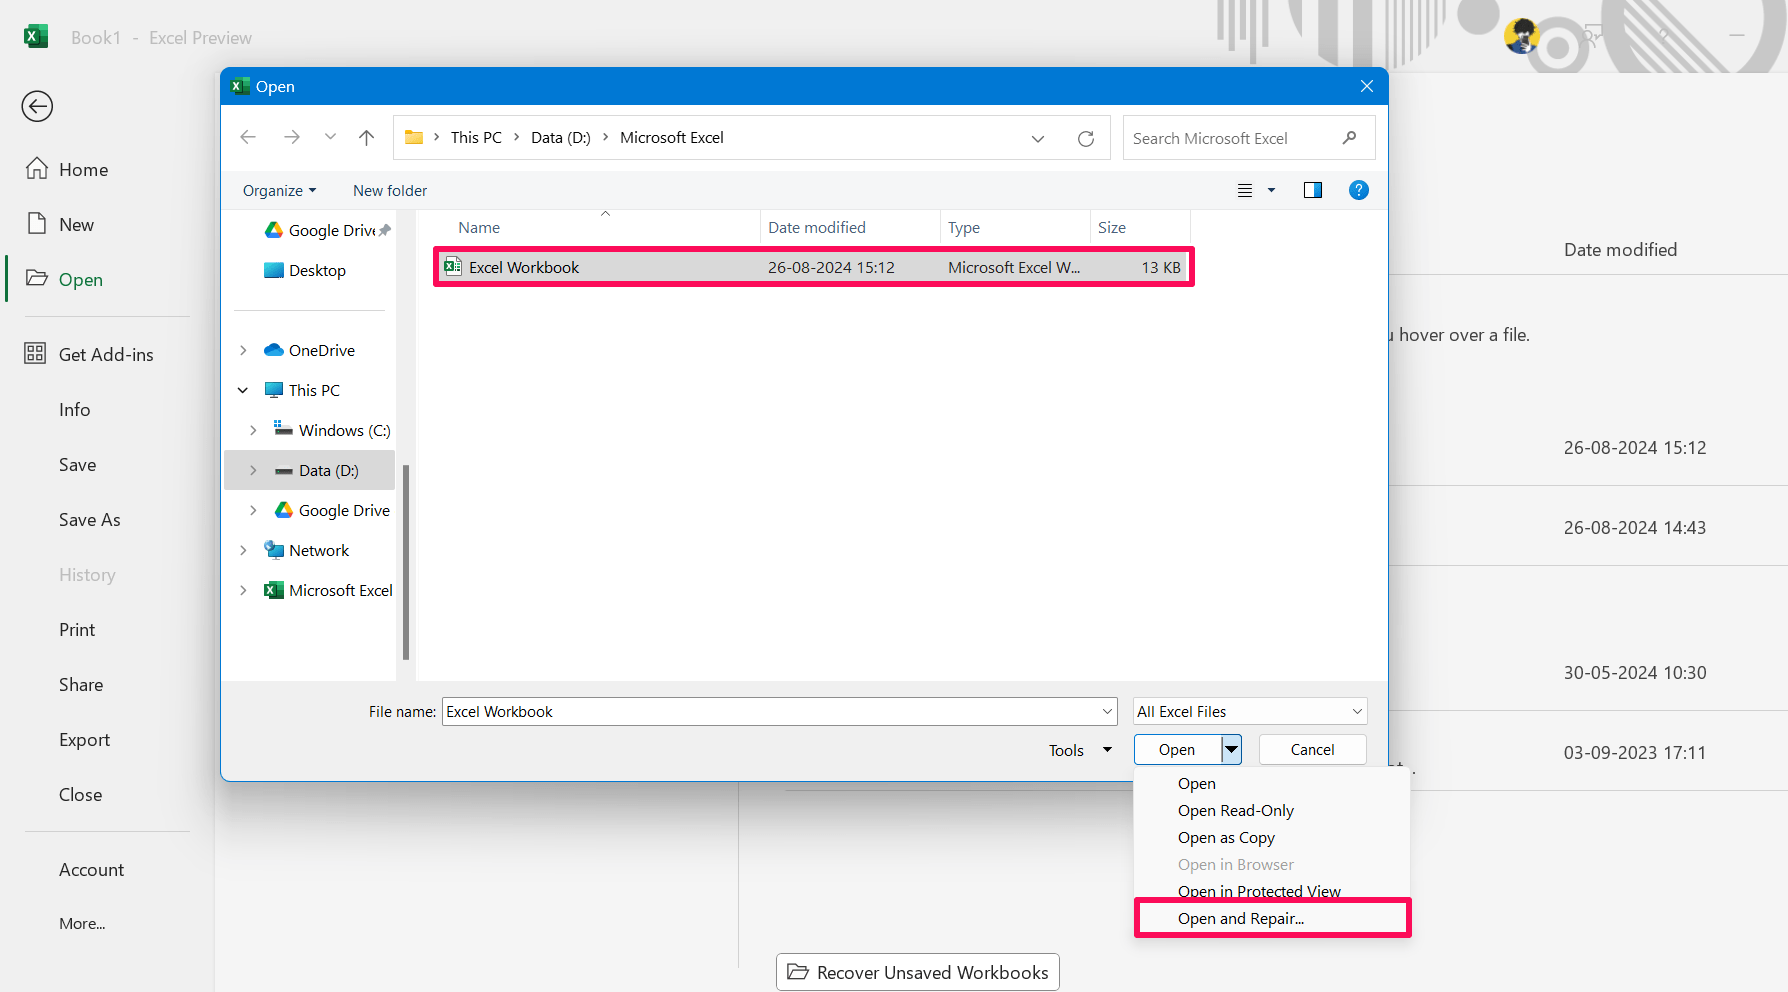Click This PC in the address breadcrumb
Viewport: 1788px width, 992px height.
click(x=476, y=137)
